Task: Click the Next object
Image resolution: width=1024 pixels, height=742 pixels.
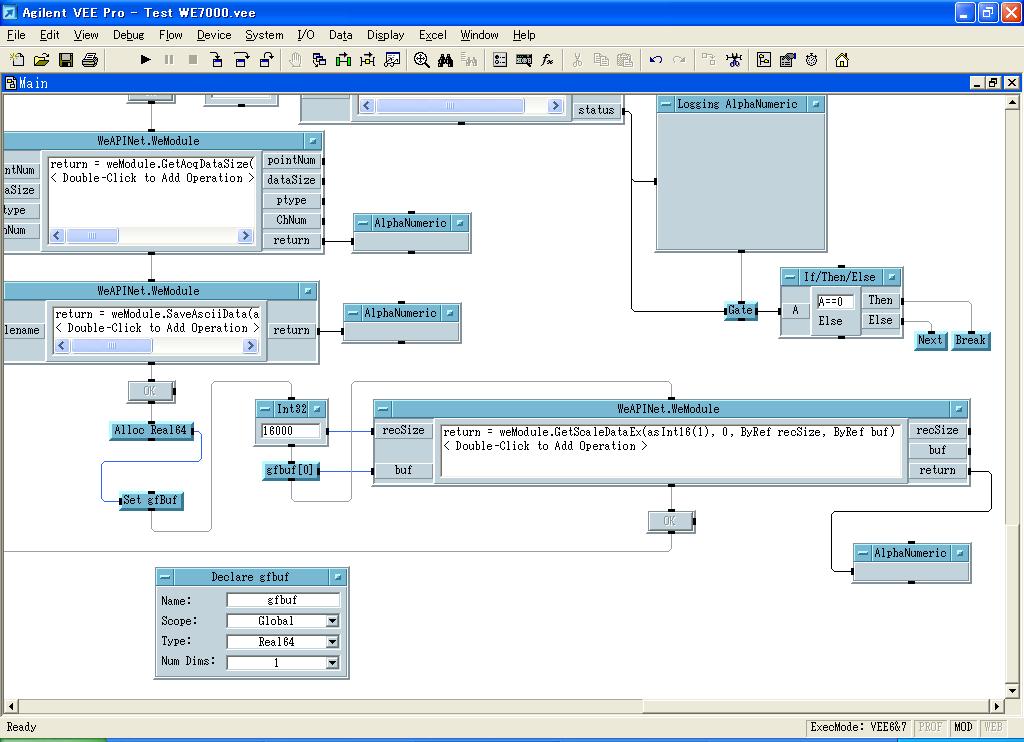Action: click(930, 340)
